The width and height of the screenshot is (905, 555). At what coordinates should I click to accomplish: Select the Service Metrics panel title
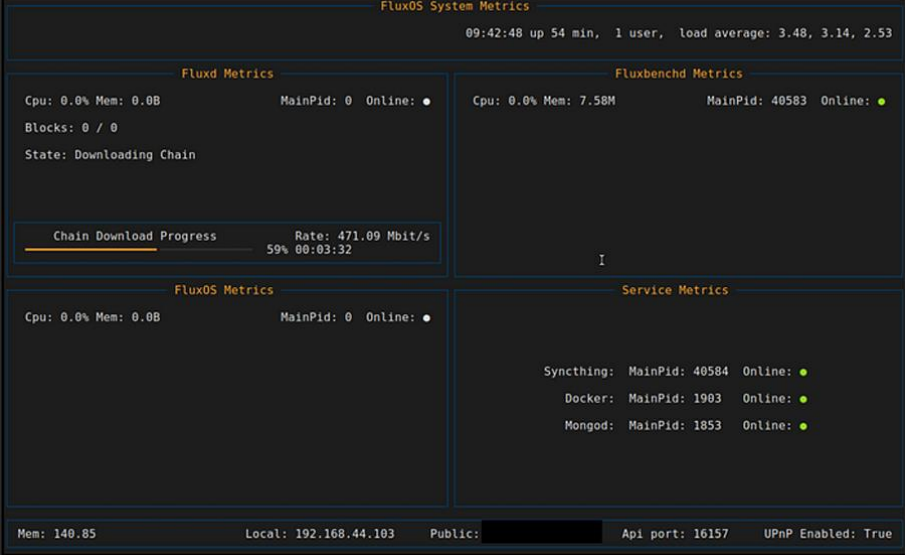tap(675, 290)
